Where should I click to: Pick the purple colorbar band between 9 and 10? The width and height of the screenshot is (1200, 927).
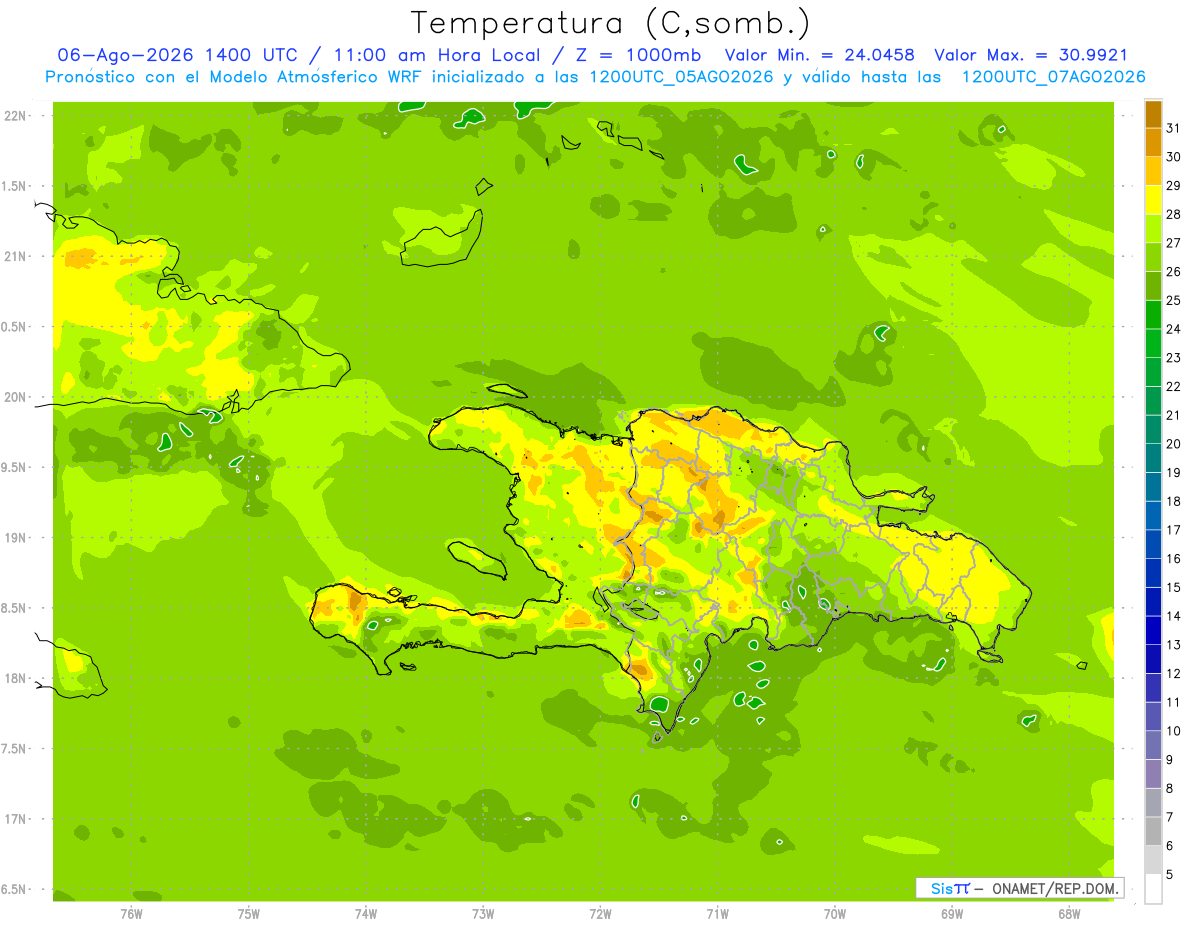(x=1153, y=745)
